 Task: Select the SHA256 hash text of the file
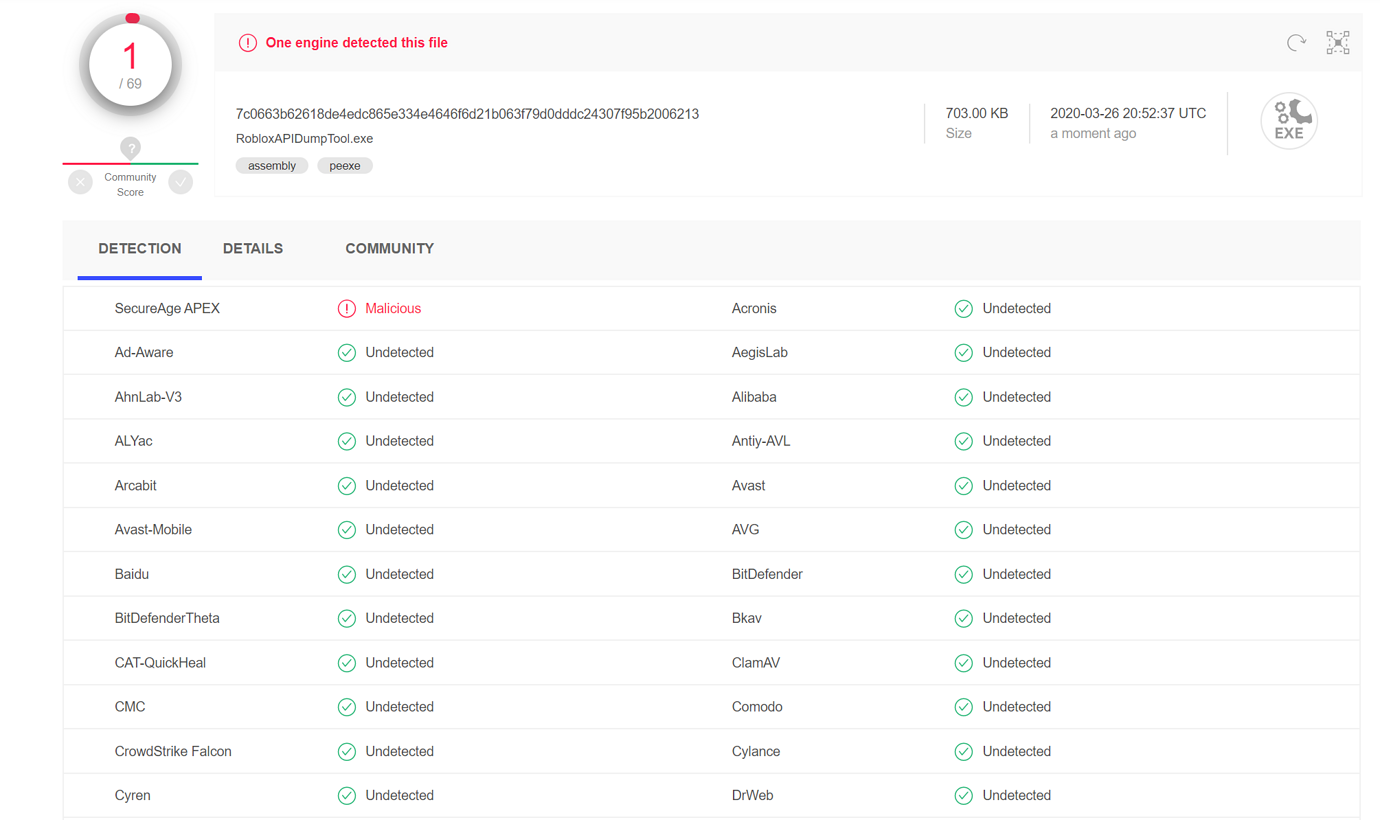coord(467,114)
